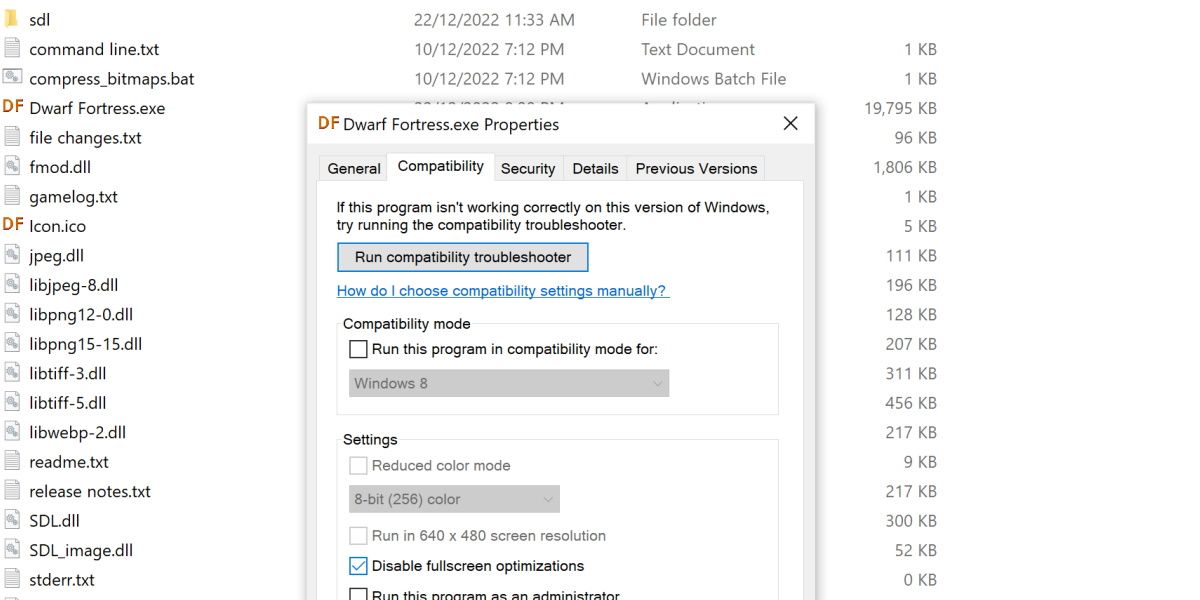Open How do I choose compatibility settings manually link
The height and width of the screenshot is (600, 1200).
click(503, 291)
